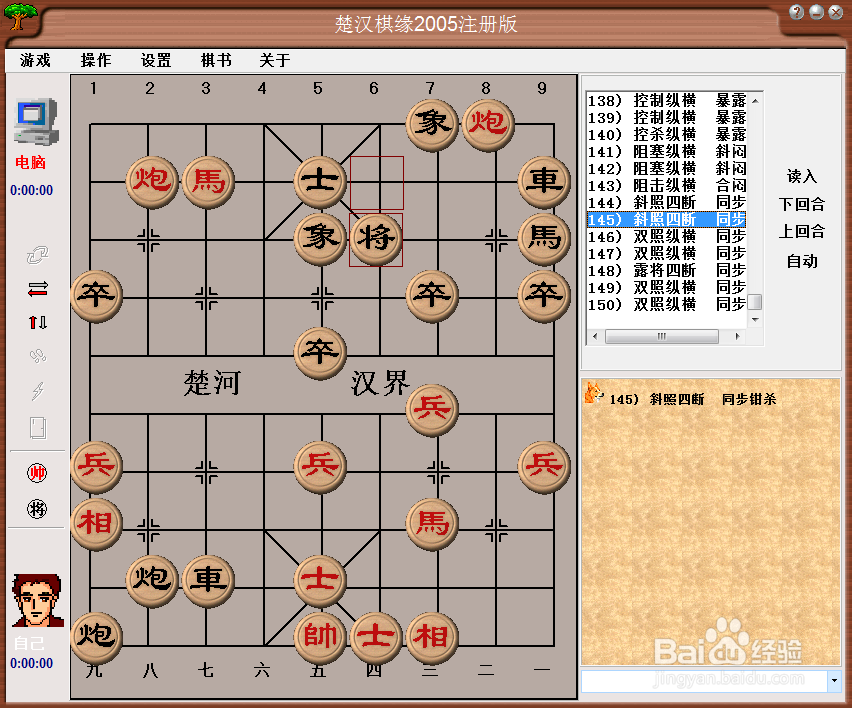This screenshot has height=708, width=852.
Task: Click the horizontal scrollbar thumb of list
Action: (x=662, y=336)
